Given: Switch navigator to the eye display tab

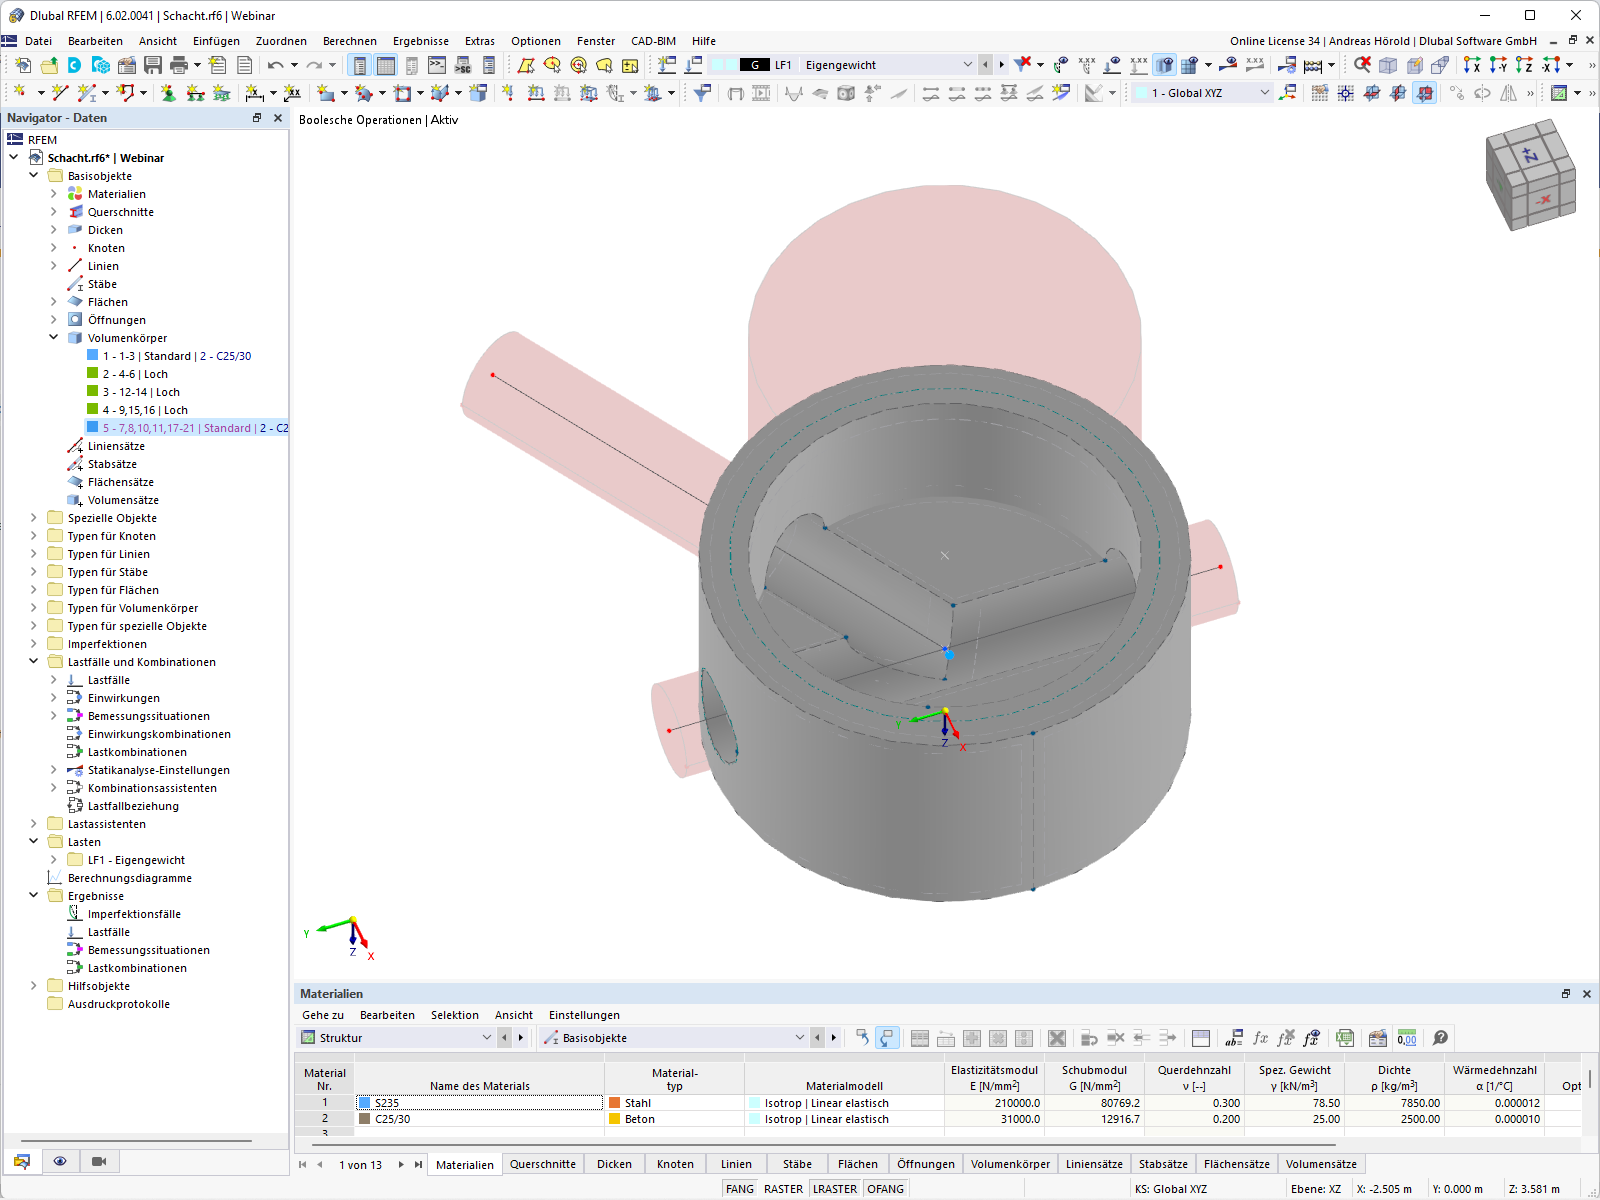Looking at the screenshot, I should click(60, 1161).
